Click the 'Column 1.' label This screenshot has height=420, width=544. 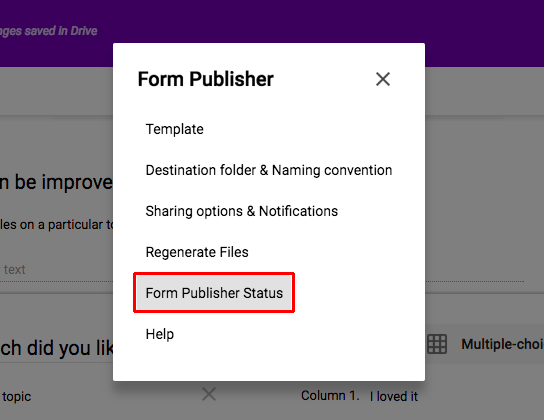pyautogui.click(x=330, y=395)
